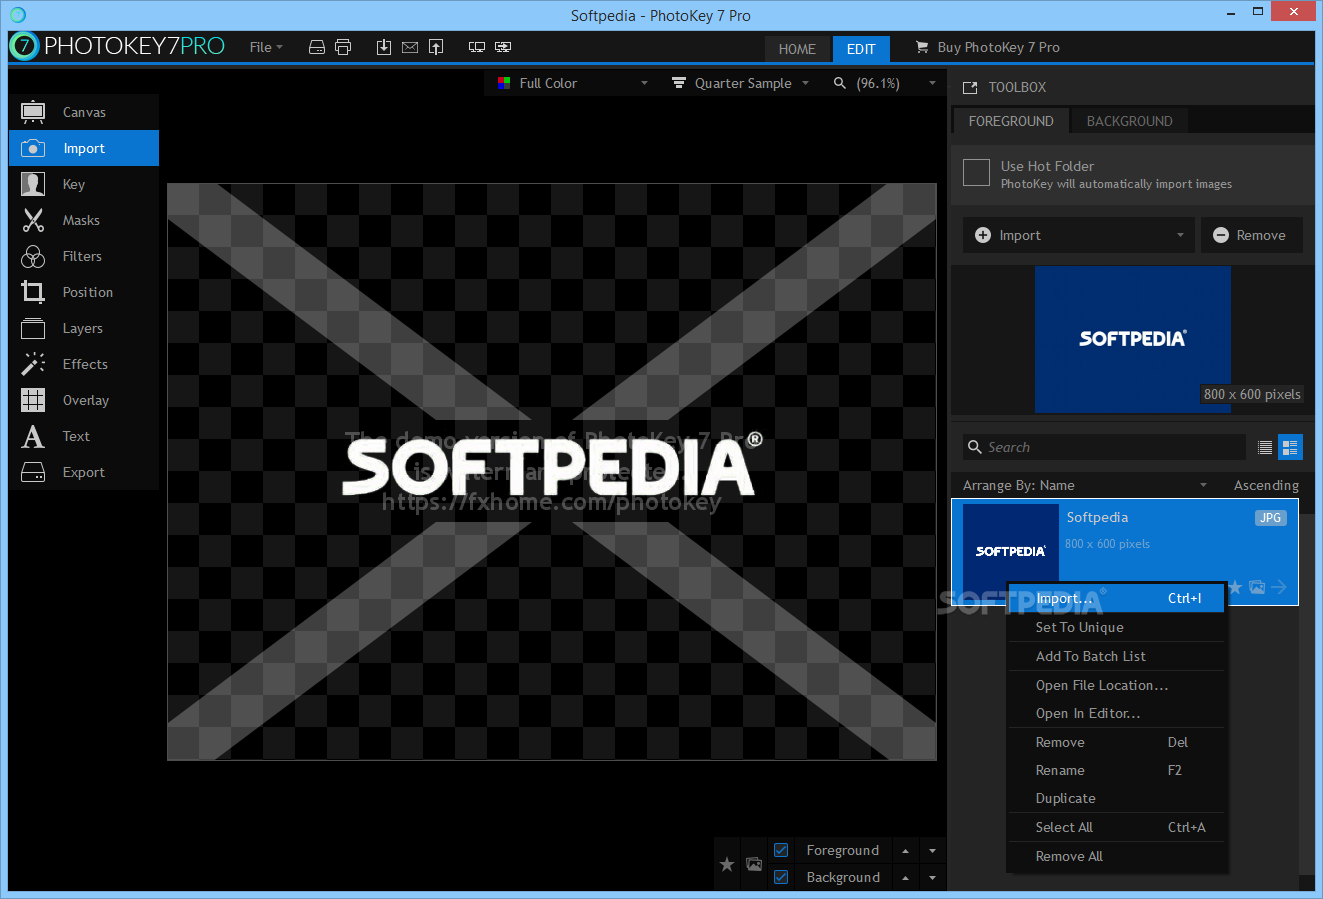1323x899 pixels.
Task: Switch to the FOREGROUND tab
Action: coord(1011,121)
